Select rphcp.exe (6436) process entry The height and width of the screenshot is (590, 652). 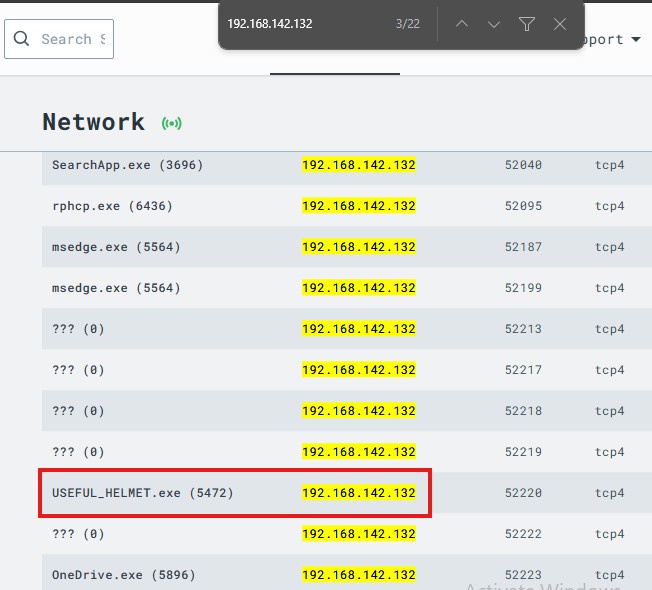point(347,206)
